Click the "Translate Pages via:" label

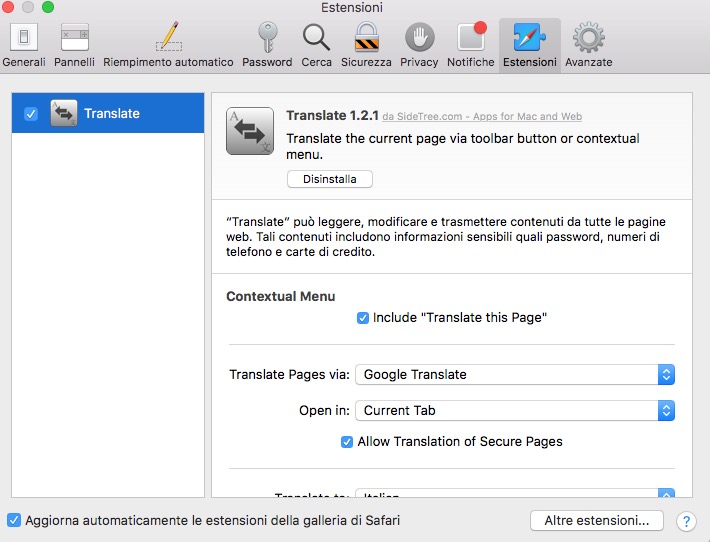coord(289,374)
